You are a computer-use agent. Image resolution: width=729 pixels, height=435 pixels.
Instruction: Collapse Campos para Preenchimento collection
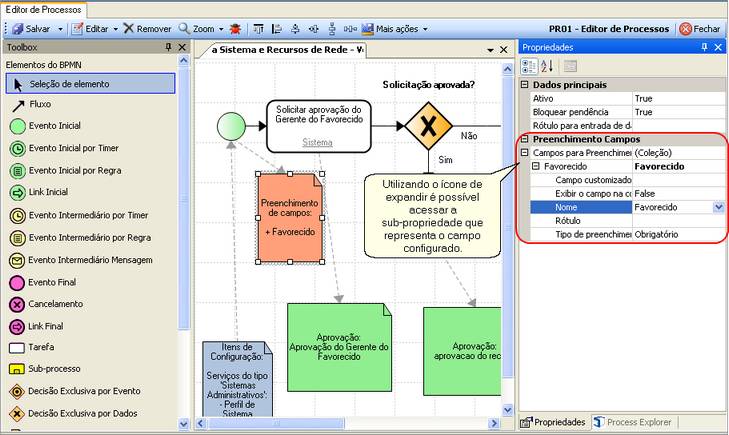[x=524, y=152]
